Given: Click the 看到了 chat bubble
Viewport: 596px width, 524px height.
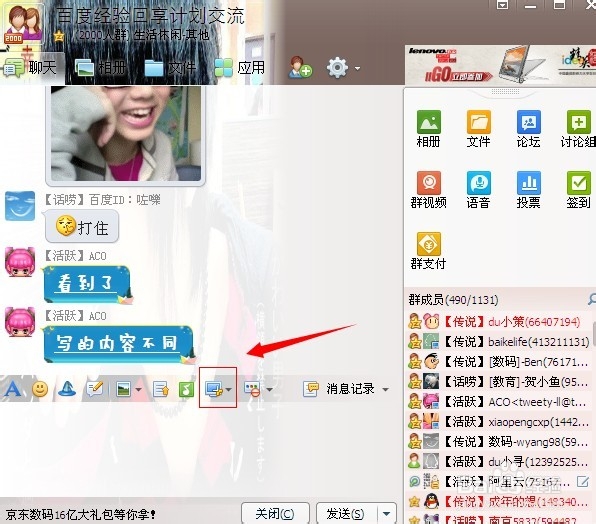Looking at the screenshot, I should coord(88,284).
